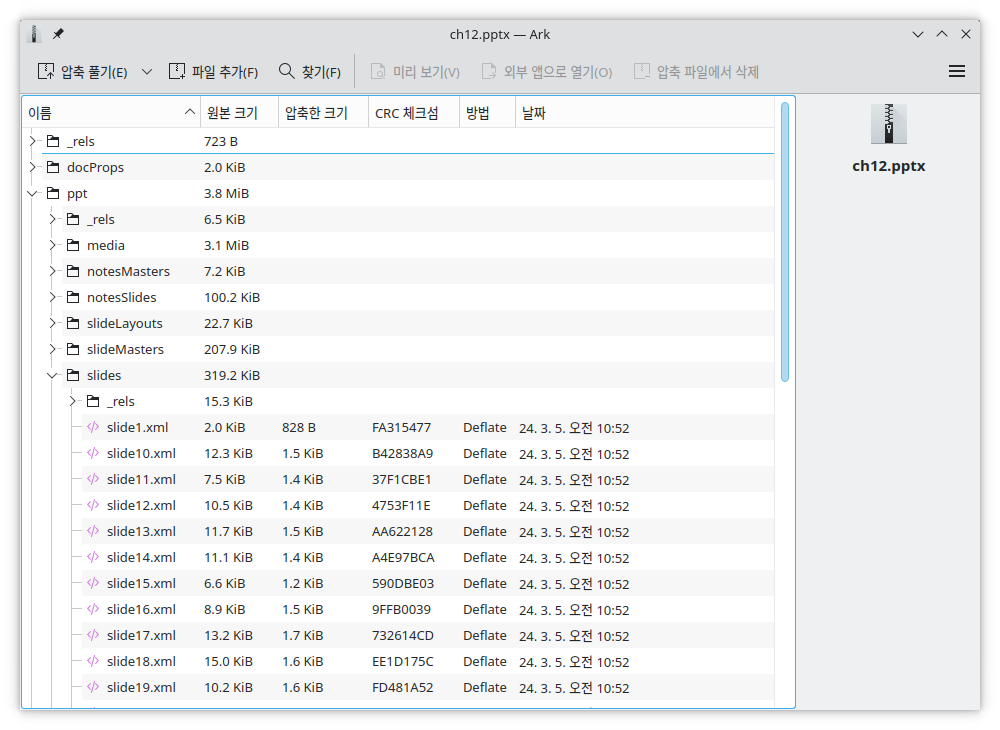Open the hamburger menu button

pyautogui.click(x=956, y=71)
